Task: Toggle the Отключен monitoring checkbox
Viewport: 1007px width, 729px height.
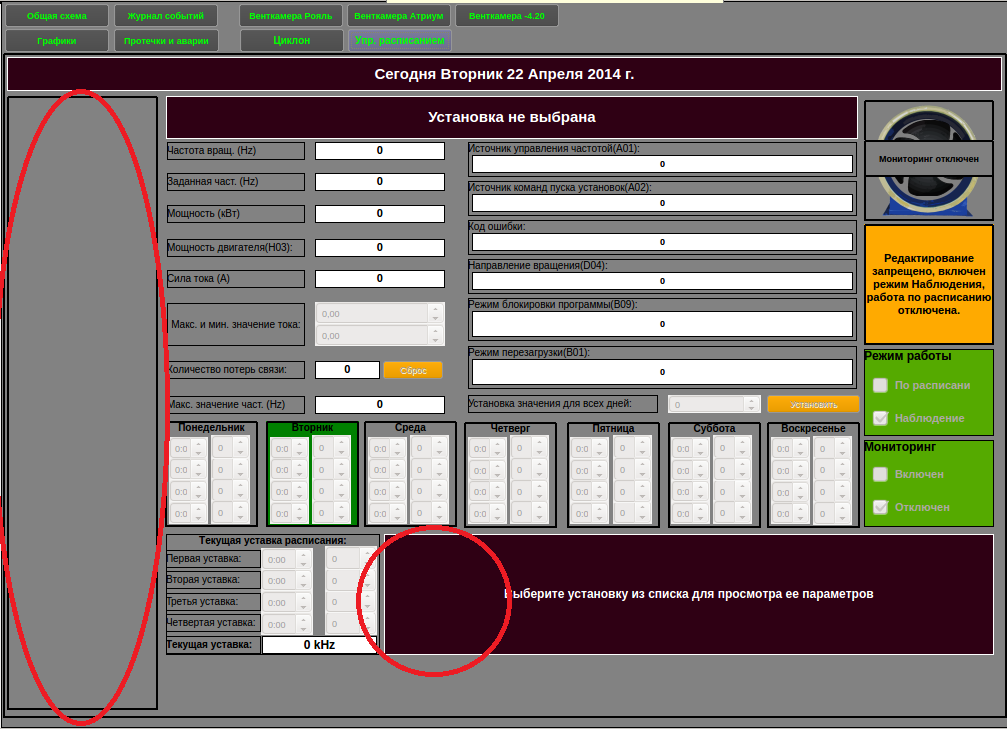Action: coord(881,507)
